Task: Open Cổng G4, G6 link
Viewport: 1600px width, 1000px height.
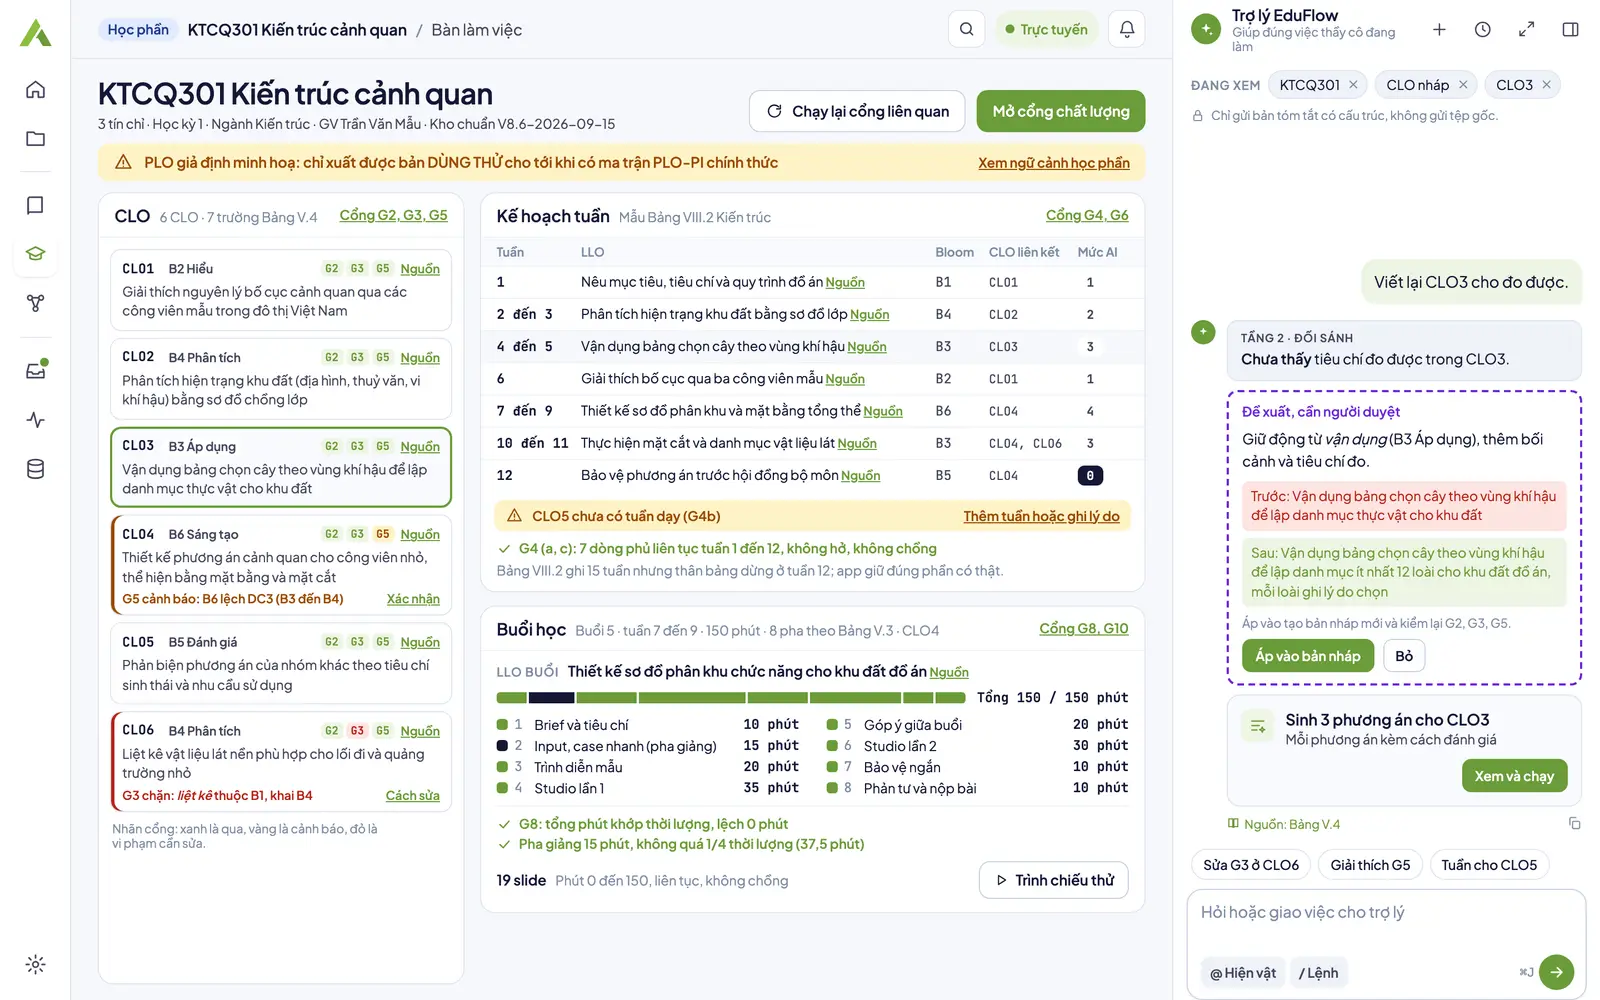Action: pos(1087,215)
